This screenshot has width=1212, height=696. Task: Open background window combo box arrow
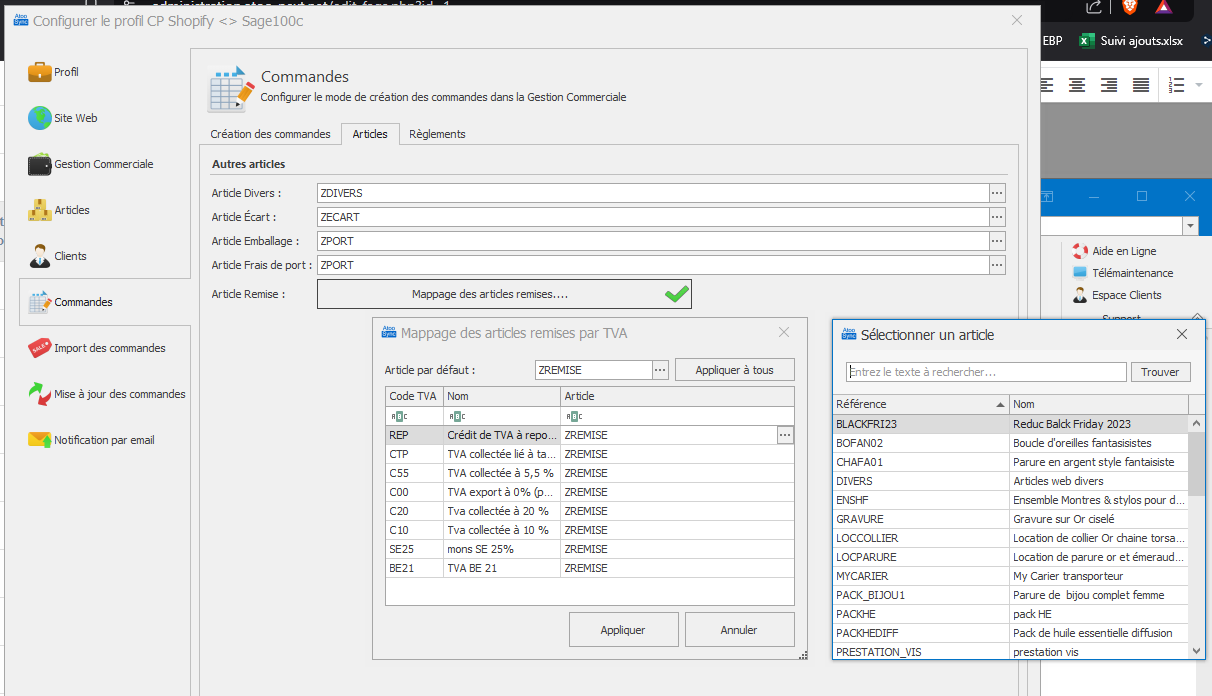pyautogui.click(x=1189, y=227)
